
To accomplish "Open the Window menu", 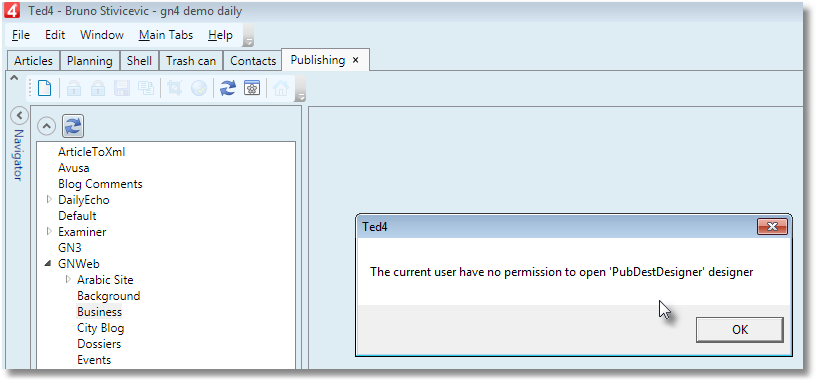I will (102, 35).
